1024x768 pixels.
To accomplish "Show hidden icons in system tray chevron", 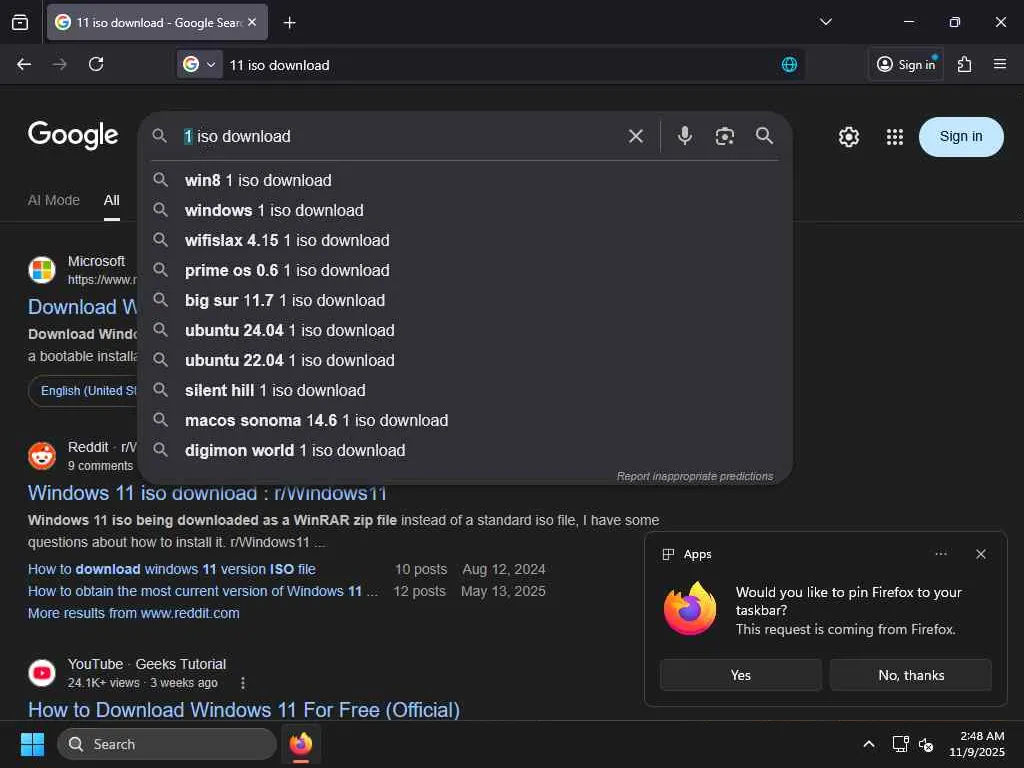I will pos(869,744).
